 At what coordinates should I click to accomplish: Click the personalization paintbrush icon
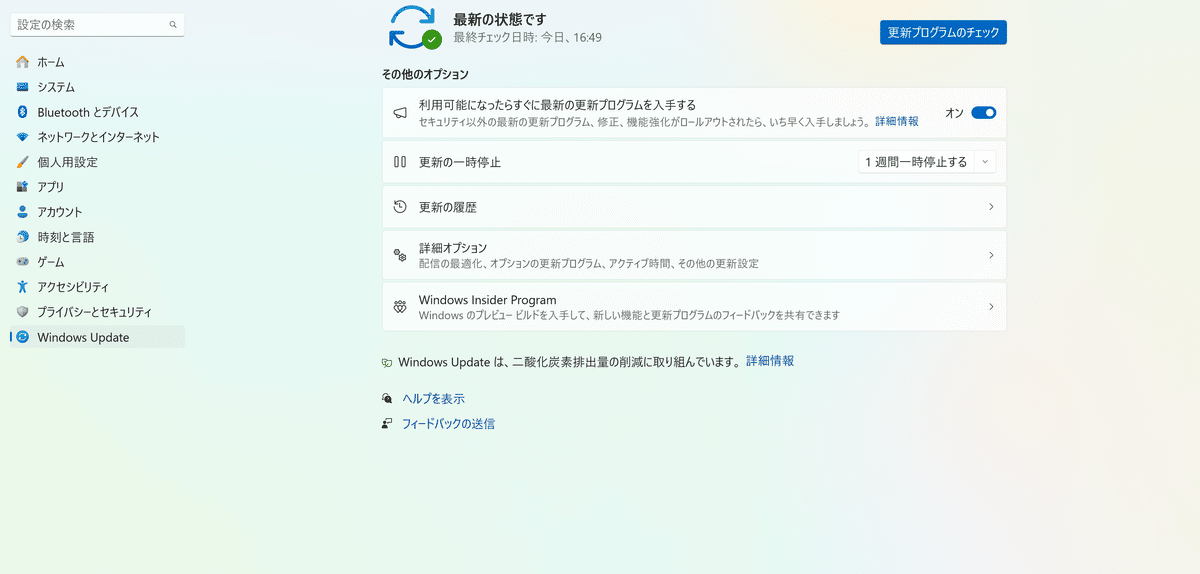pos(22,162)
